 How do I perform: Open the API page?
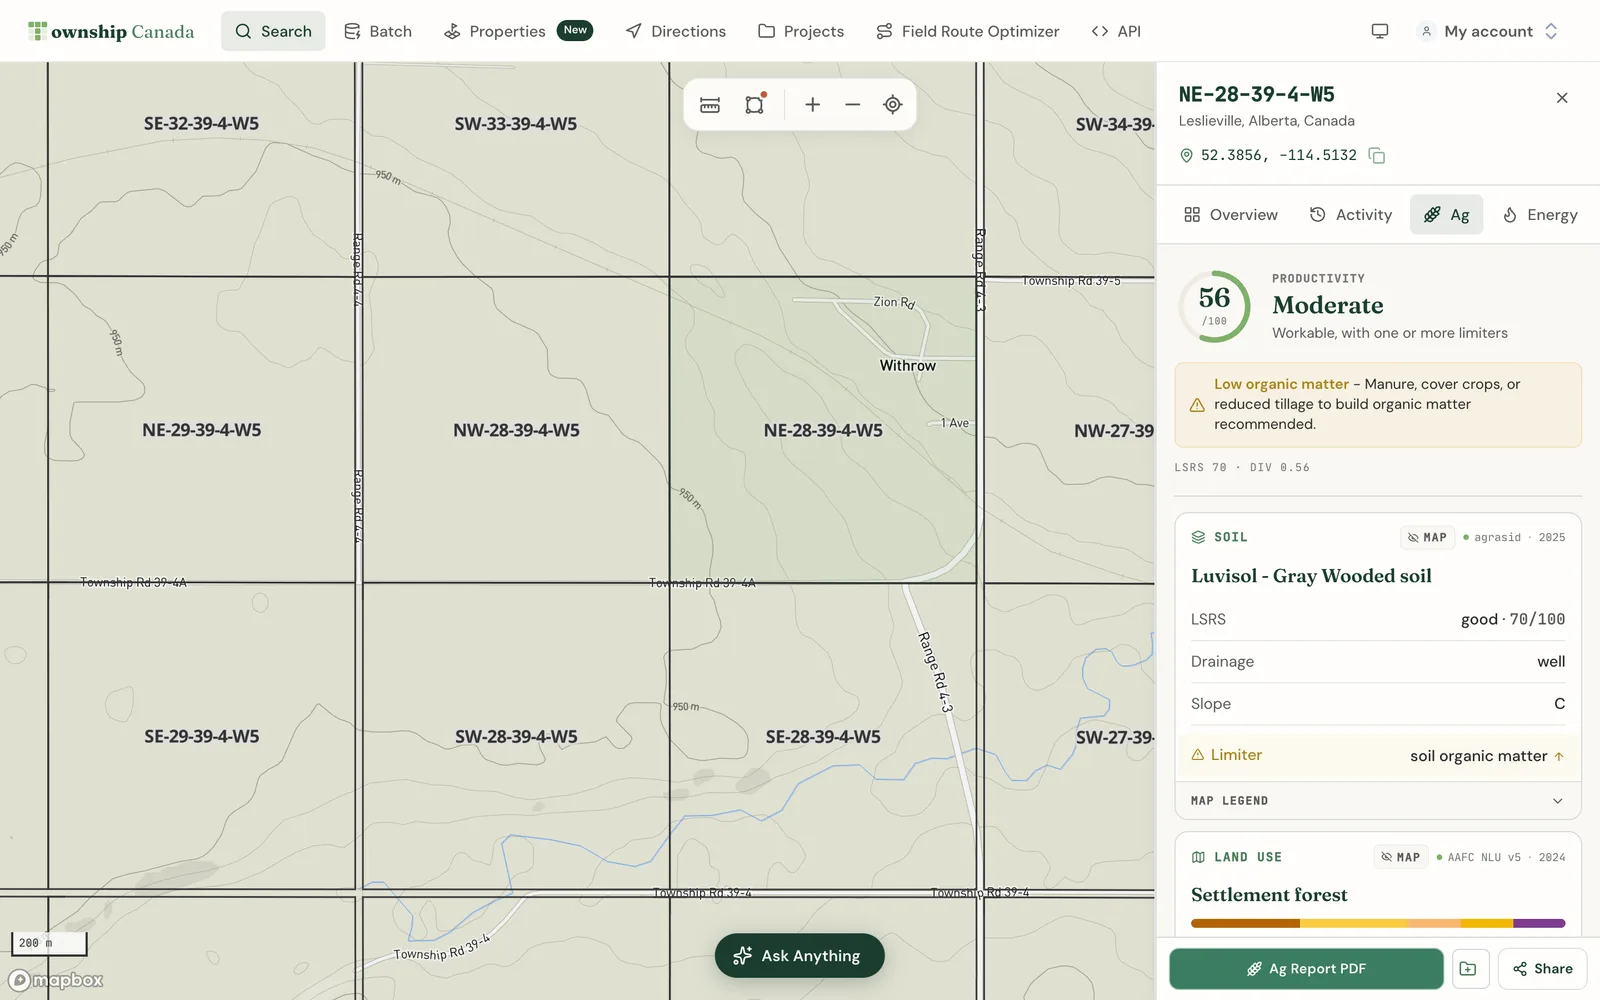point(1116,31)
